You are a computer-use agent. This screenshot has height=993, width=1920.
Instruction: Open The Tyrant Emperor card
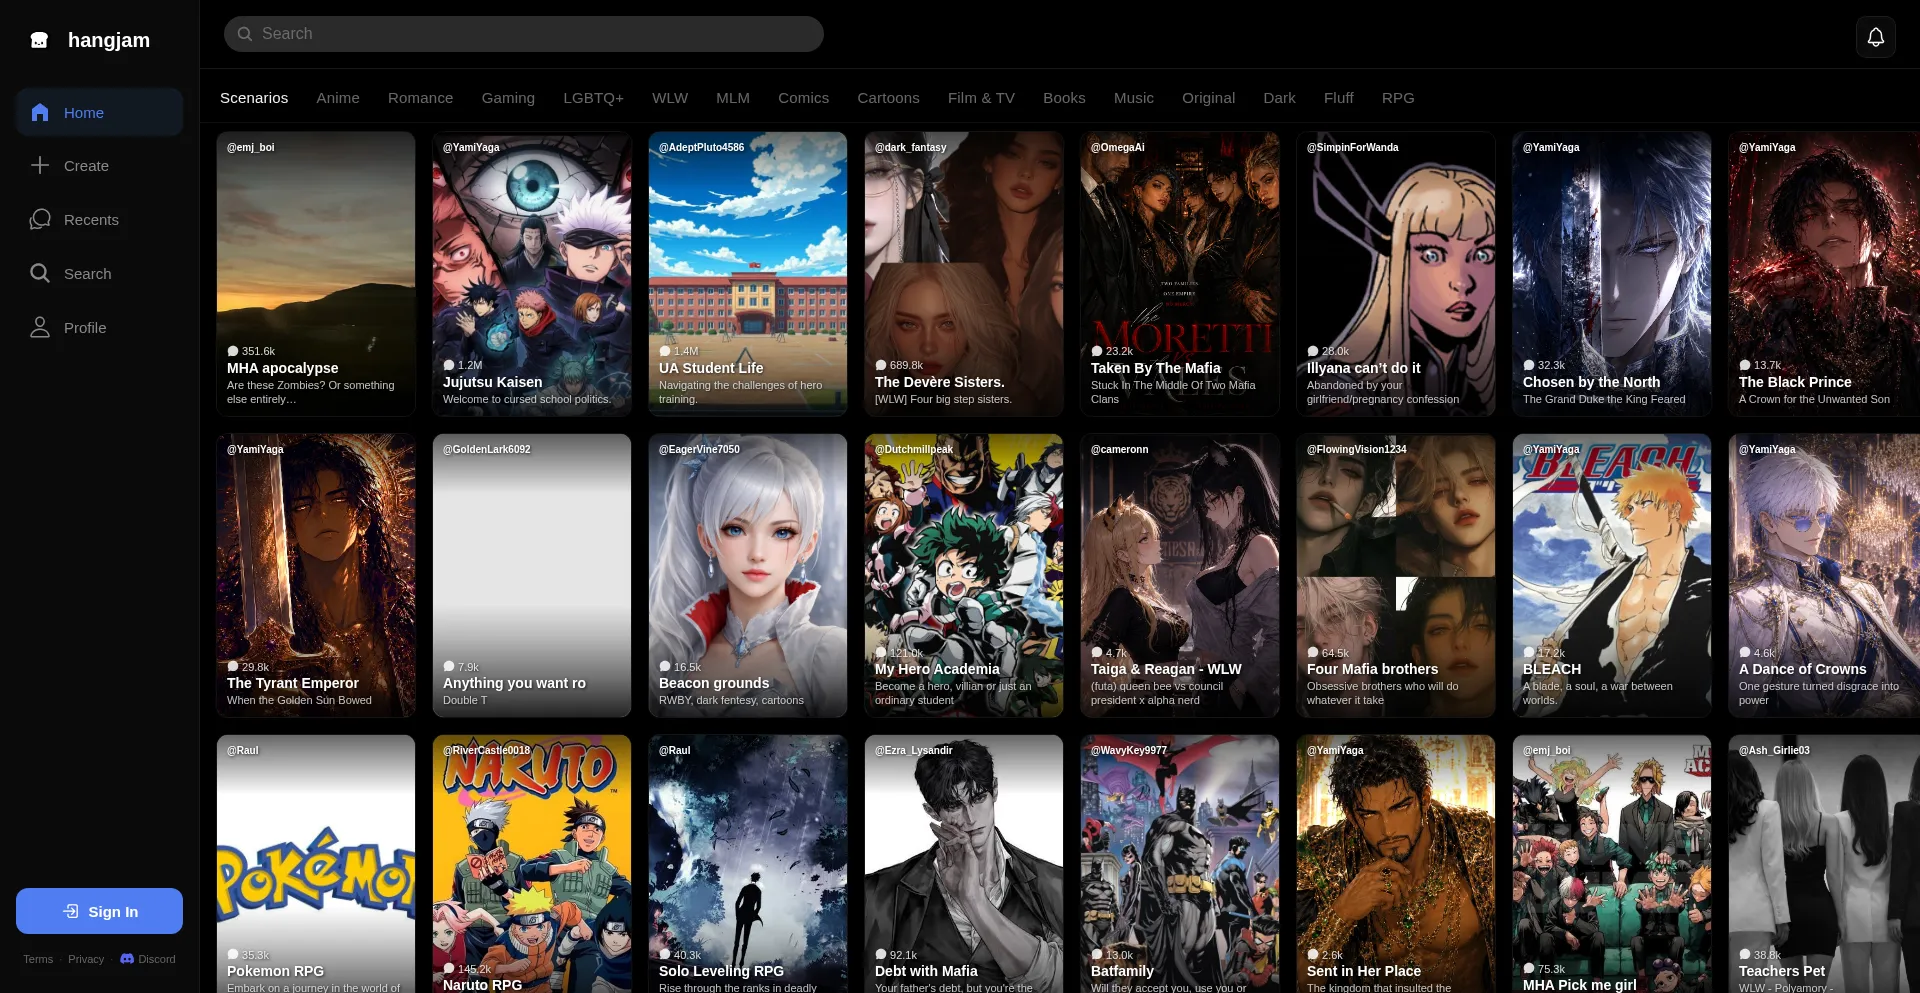click(x=316, y=575)
